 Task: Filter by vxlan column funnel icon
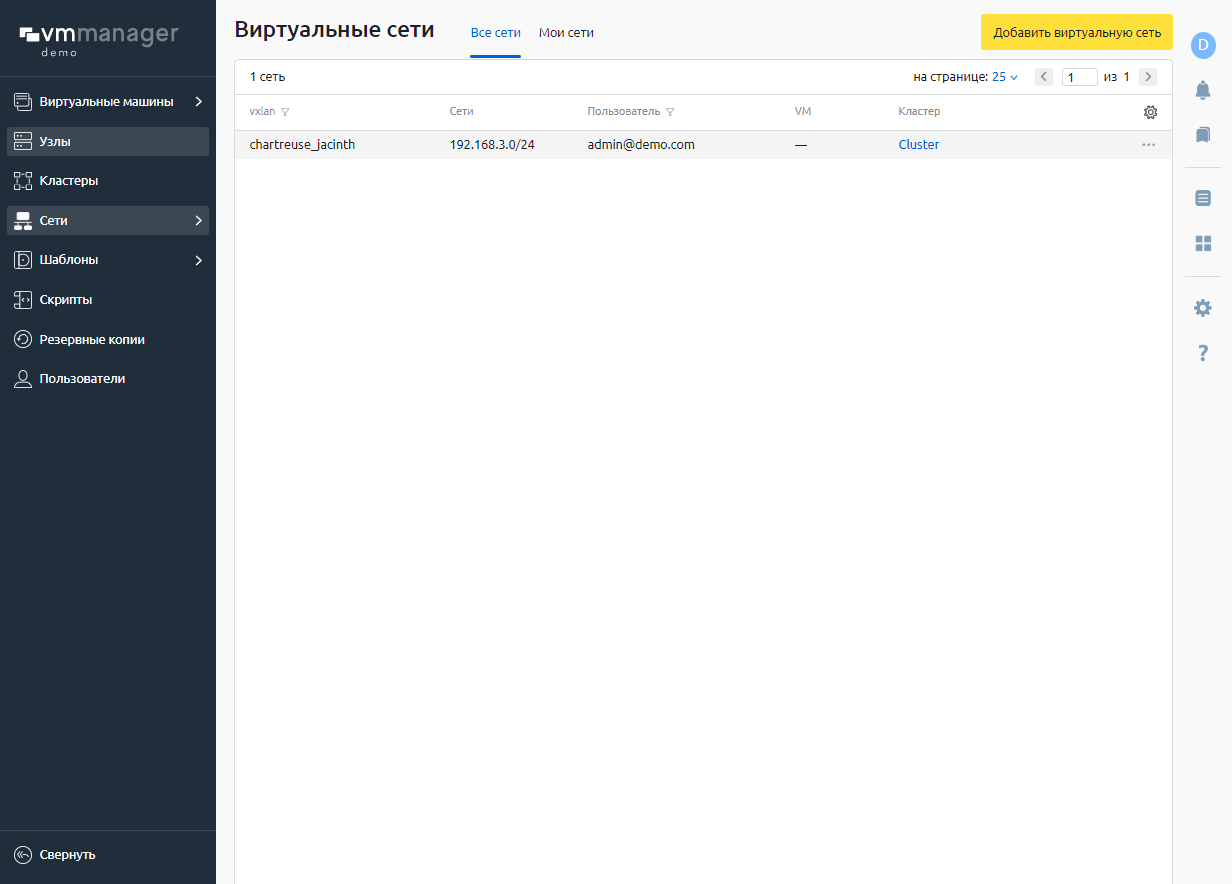pyautogui.click(x=285, y=112)
